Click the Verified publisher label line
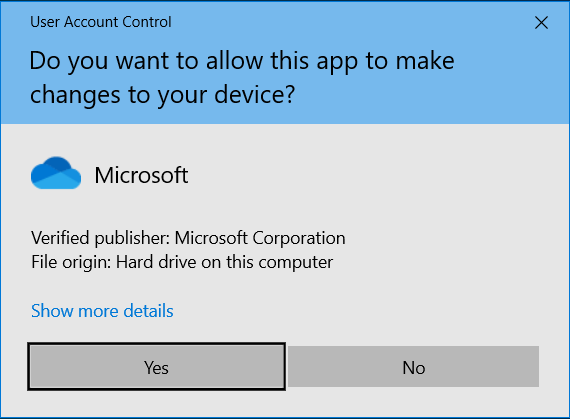570x419 pixels. pos(188,238)
